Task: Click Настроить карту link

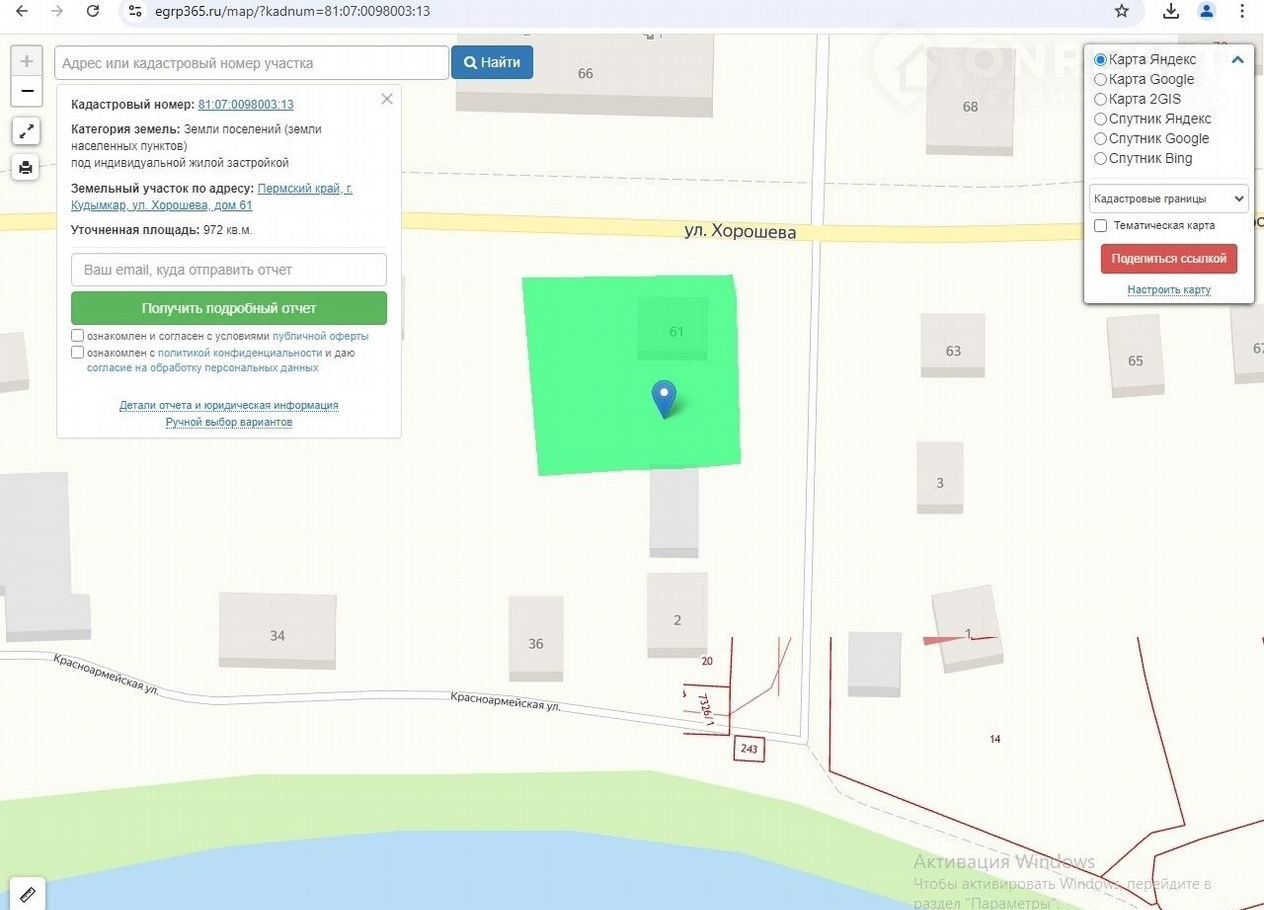Action: click(1168, 290)
